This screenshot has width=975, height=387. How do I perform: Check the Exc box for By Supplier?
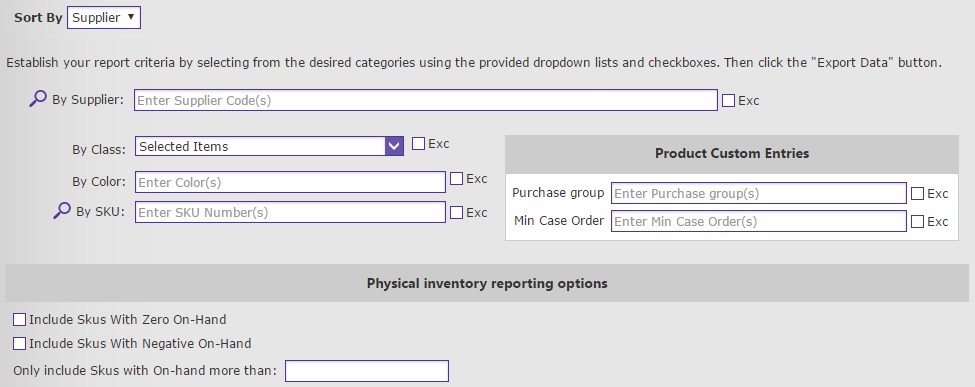(729, 100)
